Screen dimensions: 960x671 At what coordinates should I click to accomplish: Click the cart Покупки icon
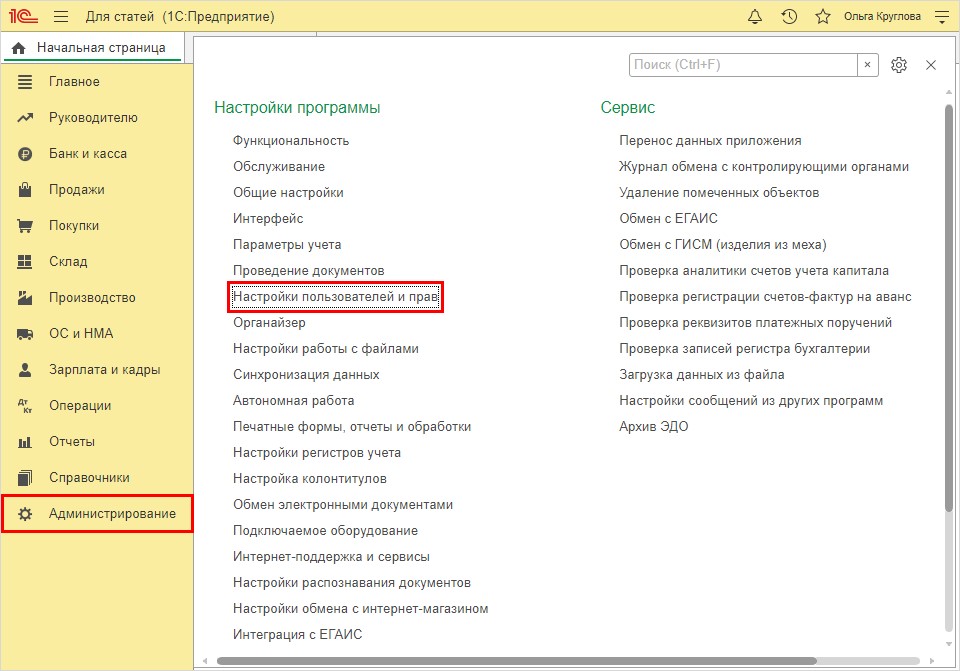pos(24,226)
